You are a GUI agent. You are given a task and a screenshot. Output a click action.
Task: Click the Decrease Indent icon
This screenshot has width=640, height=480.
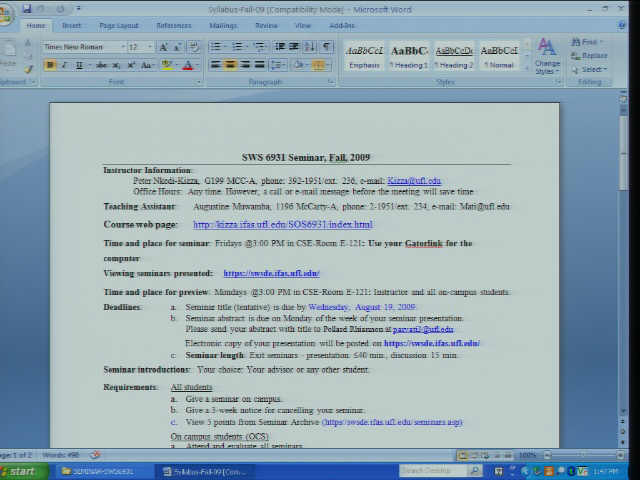(280, 46)
